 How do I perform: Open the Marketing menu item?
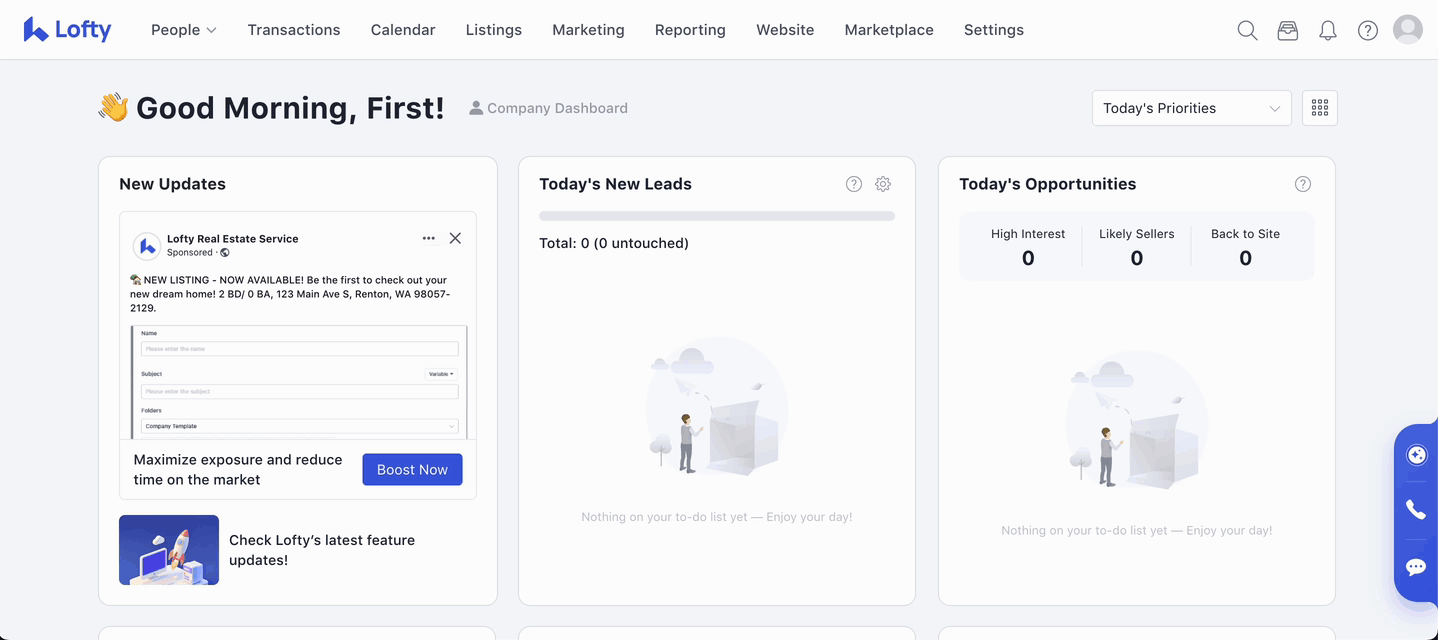(x=588, y=30)
